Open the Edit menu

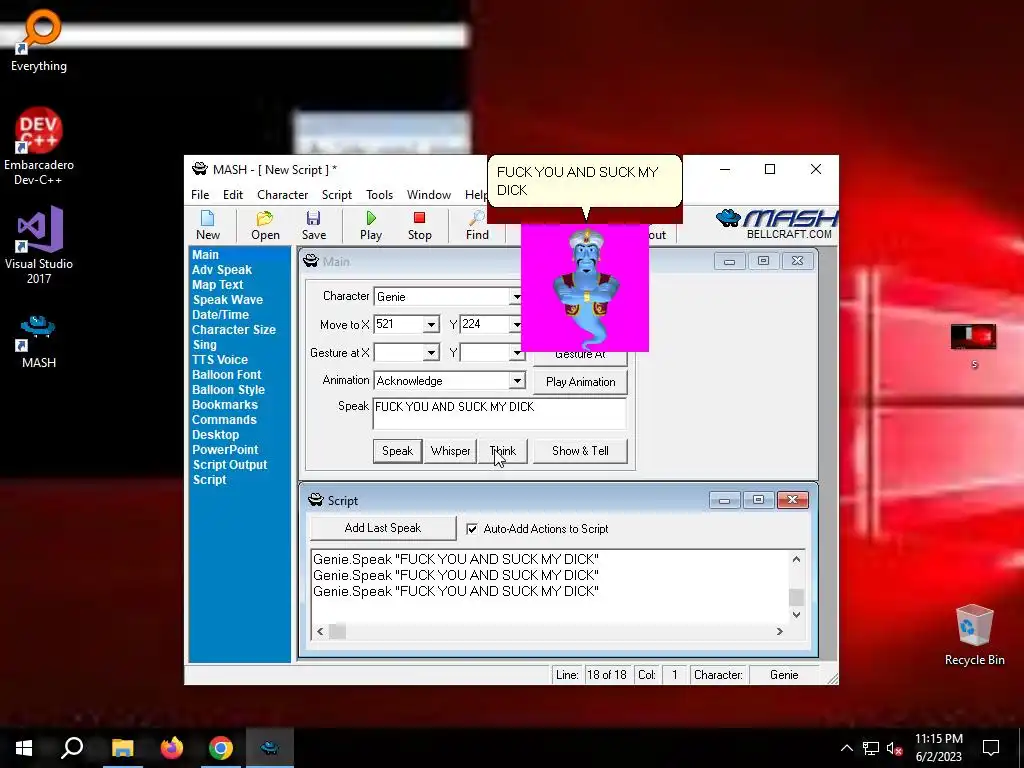[x=232, y=195]
